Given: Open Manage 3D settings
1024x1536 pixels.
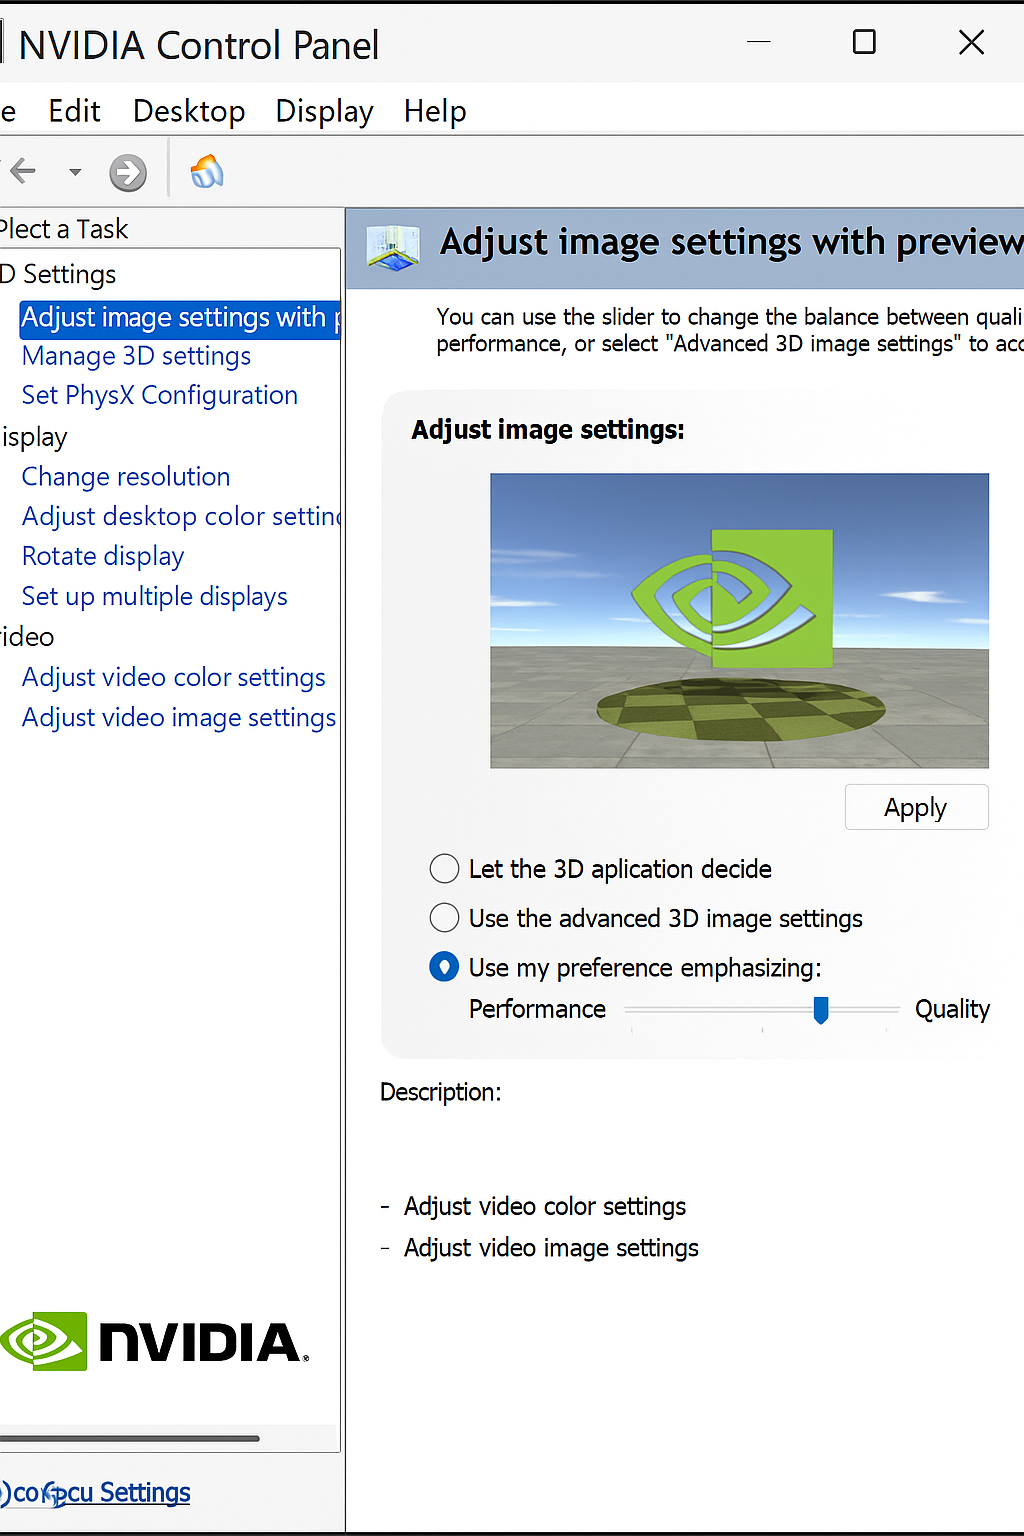Looking at the screenshot, I should pyautogui.click(x=136, y=356).
